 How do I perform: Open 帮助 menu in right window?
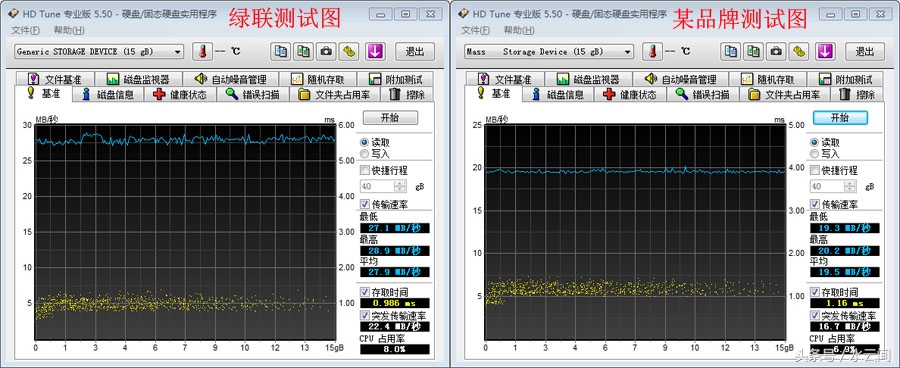click(x=519, y=30)
